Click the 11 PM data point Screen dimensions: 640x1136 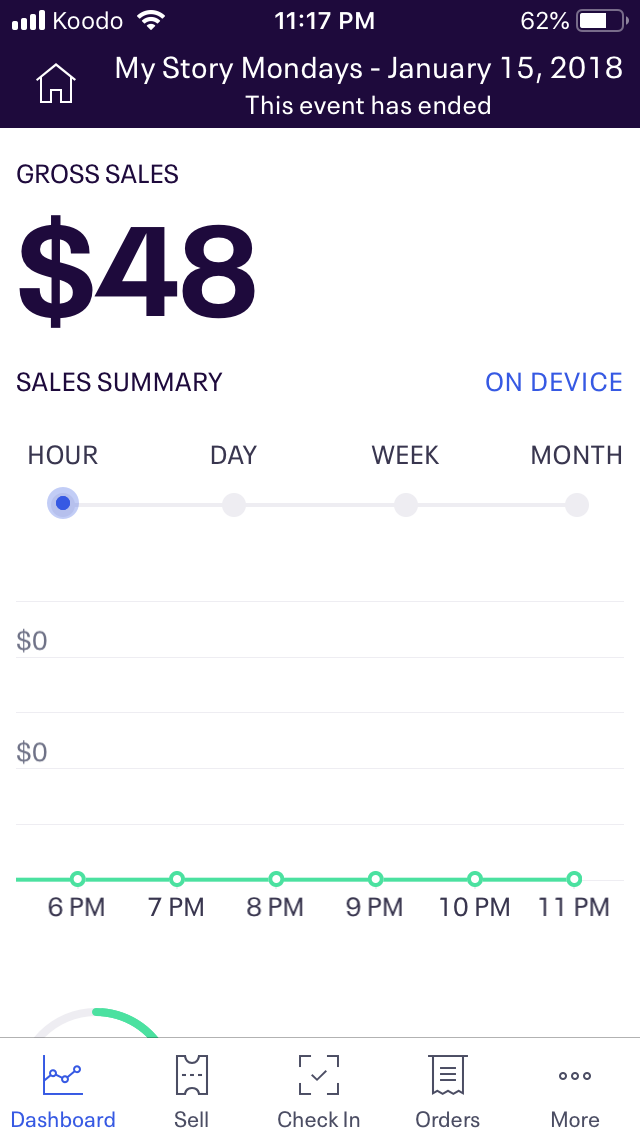(x=574, y=880)
